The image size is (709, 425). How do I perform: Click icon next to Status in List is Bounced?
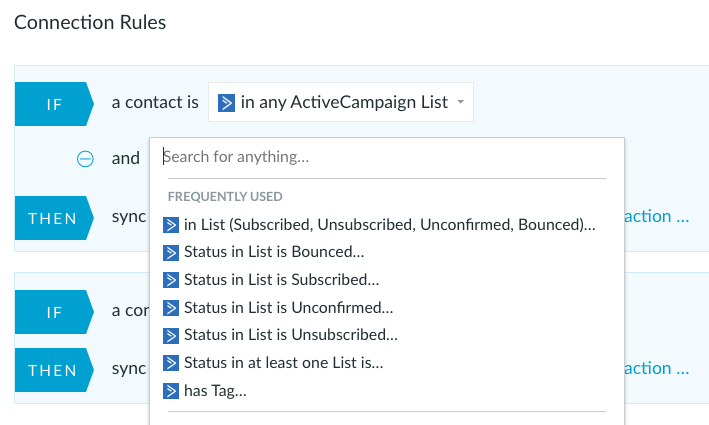click(171, 253)
